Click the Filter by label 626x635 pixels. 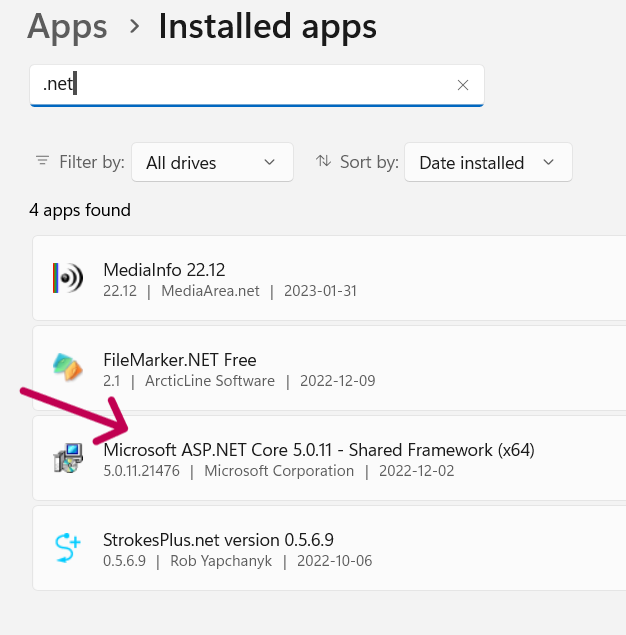92,162
